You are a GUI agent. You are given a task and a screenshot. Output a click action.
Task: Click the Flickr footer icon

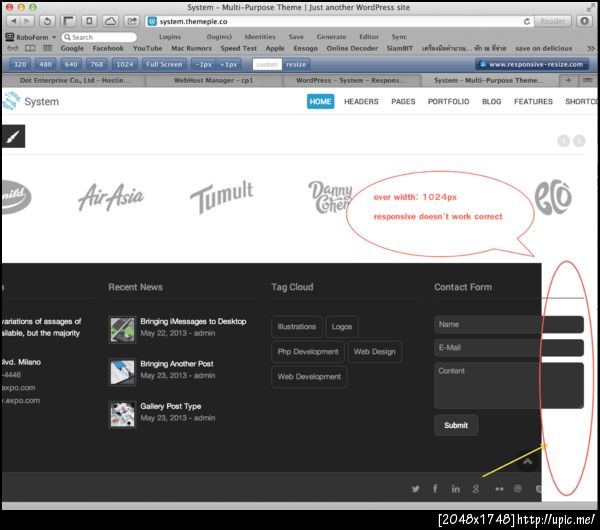click(499, 489)
